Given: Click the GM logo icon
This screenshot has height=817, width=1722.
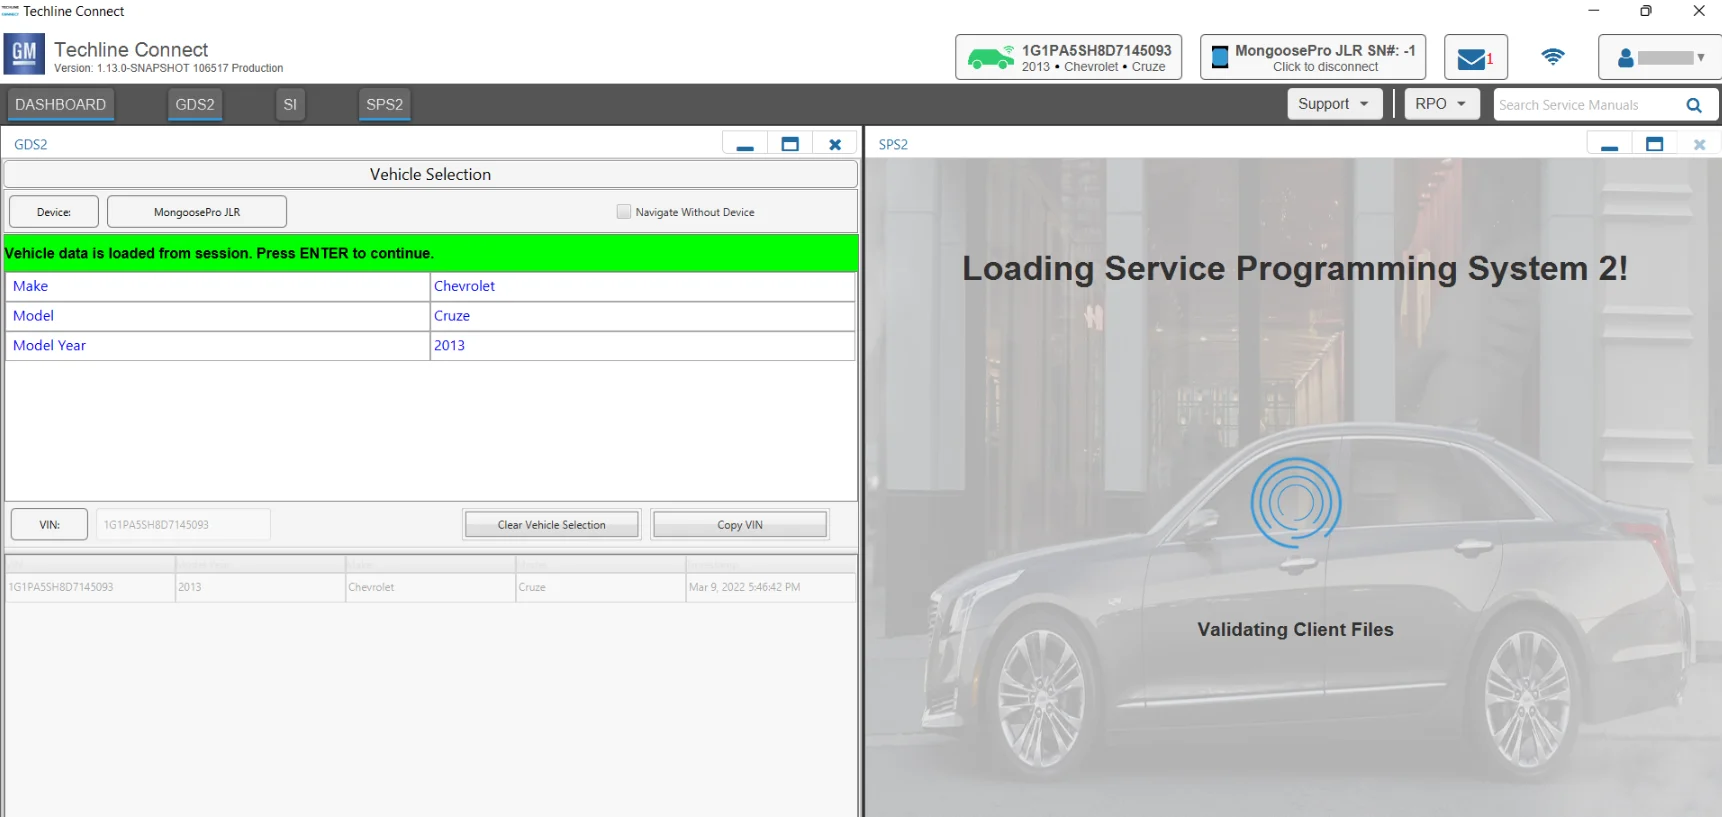Looking at the screenshot, I should (24, 55).
